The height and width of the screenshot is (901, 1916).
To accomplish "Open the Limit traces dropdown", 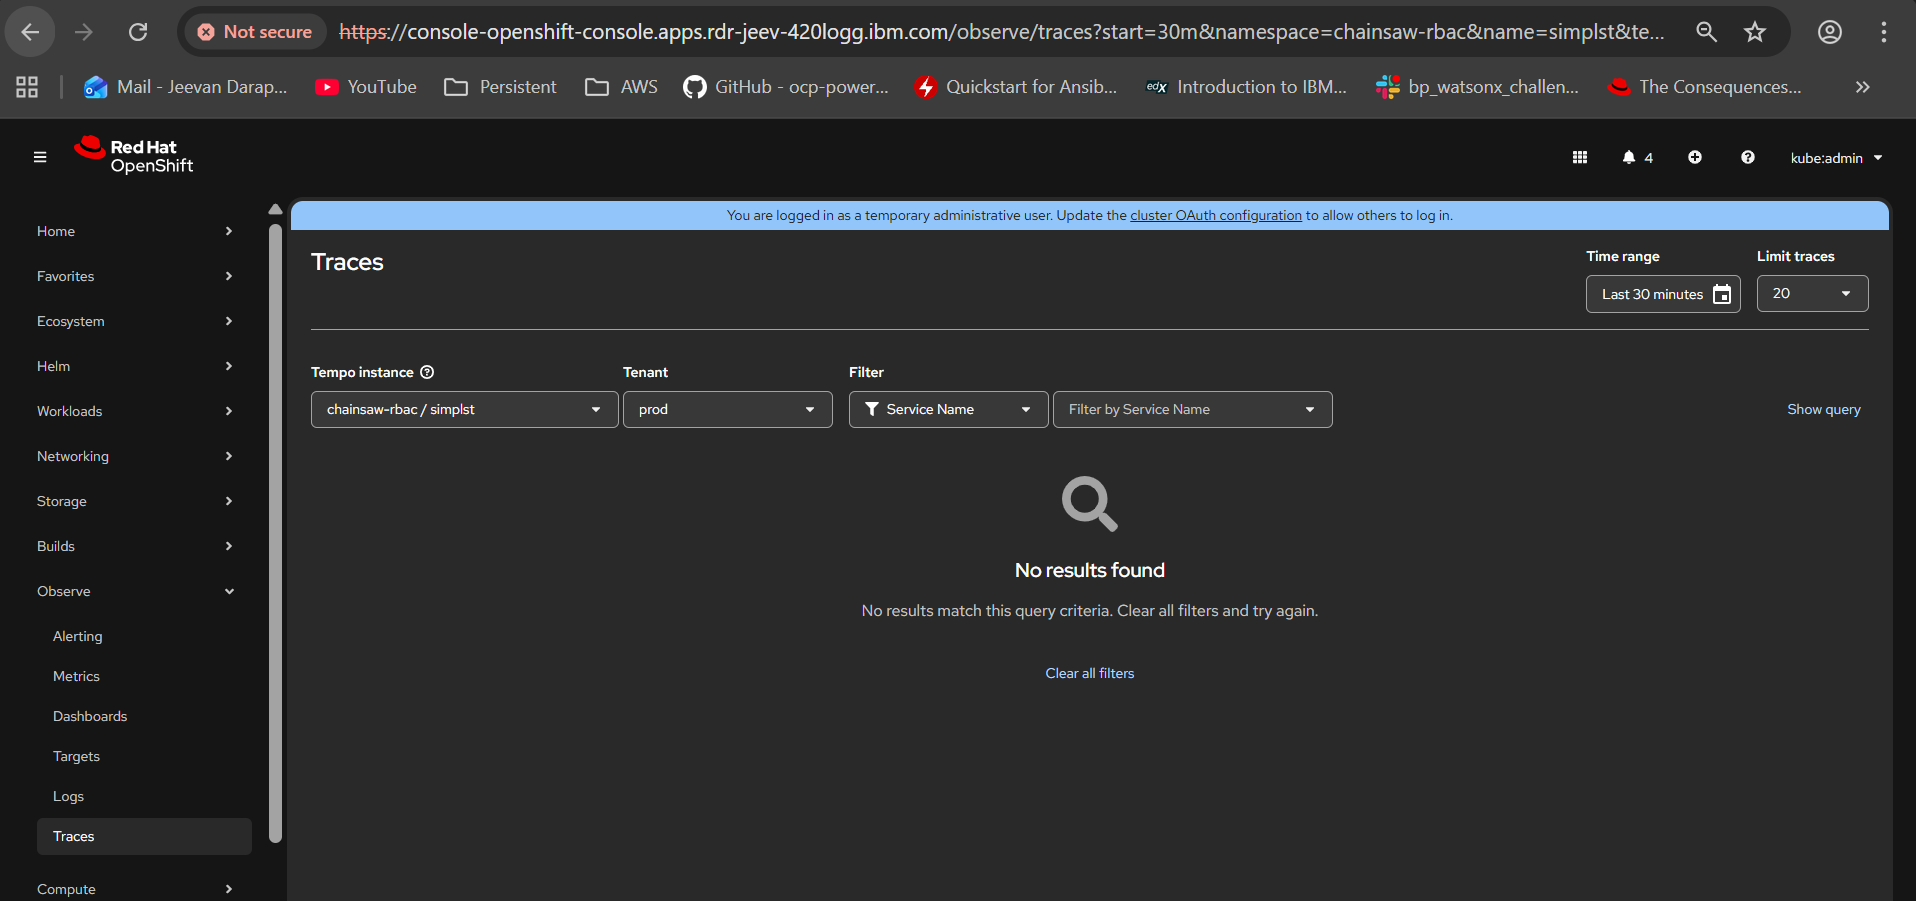I will (1812, 294).
